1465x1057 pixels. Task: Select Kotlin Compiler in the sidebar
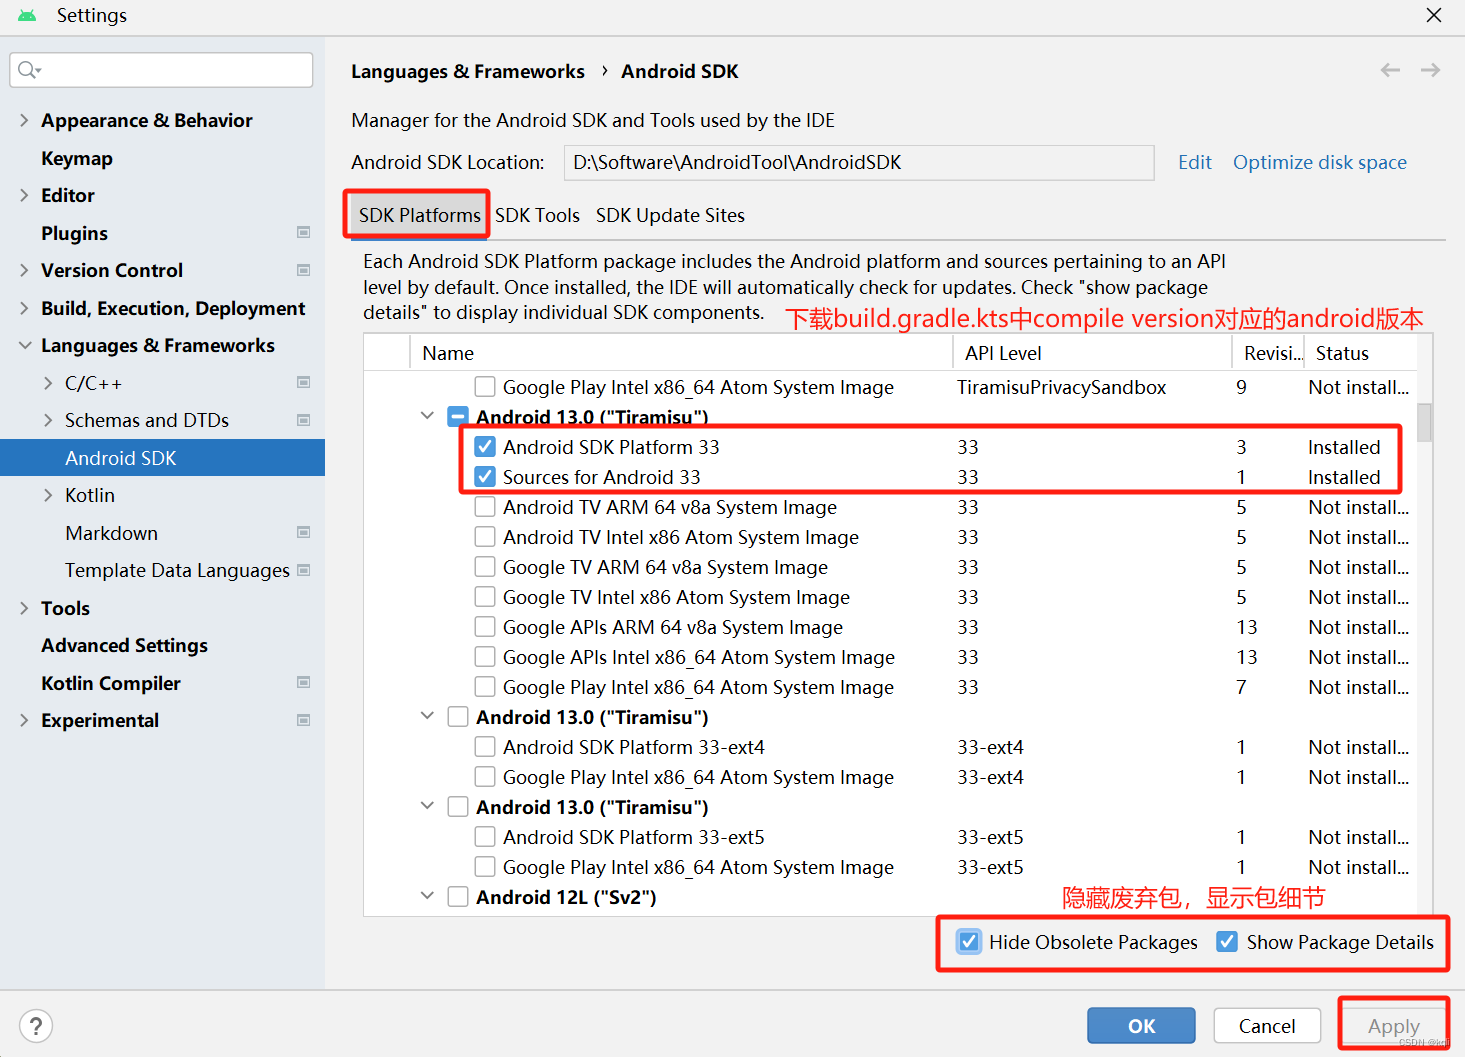[110, 683]
